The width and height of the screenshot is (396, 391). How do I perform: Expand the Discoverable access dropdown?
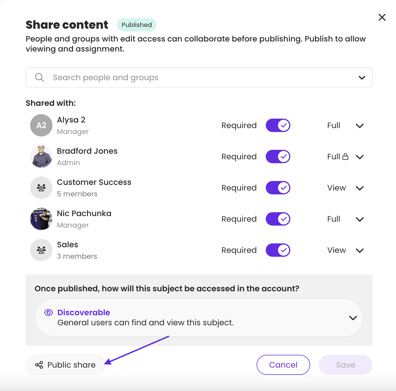[353, 318]
